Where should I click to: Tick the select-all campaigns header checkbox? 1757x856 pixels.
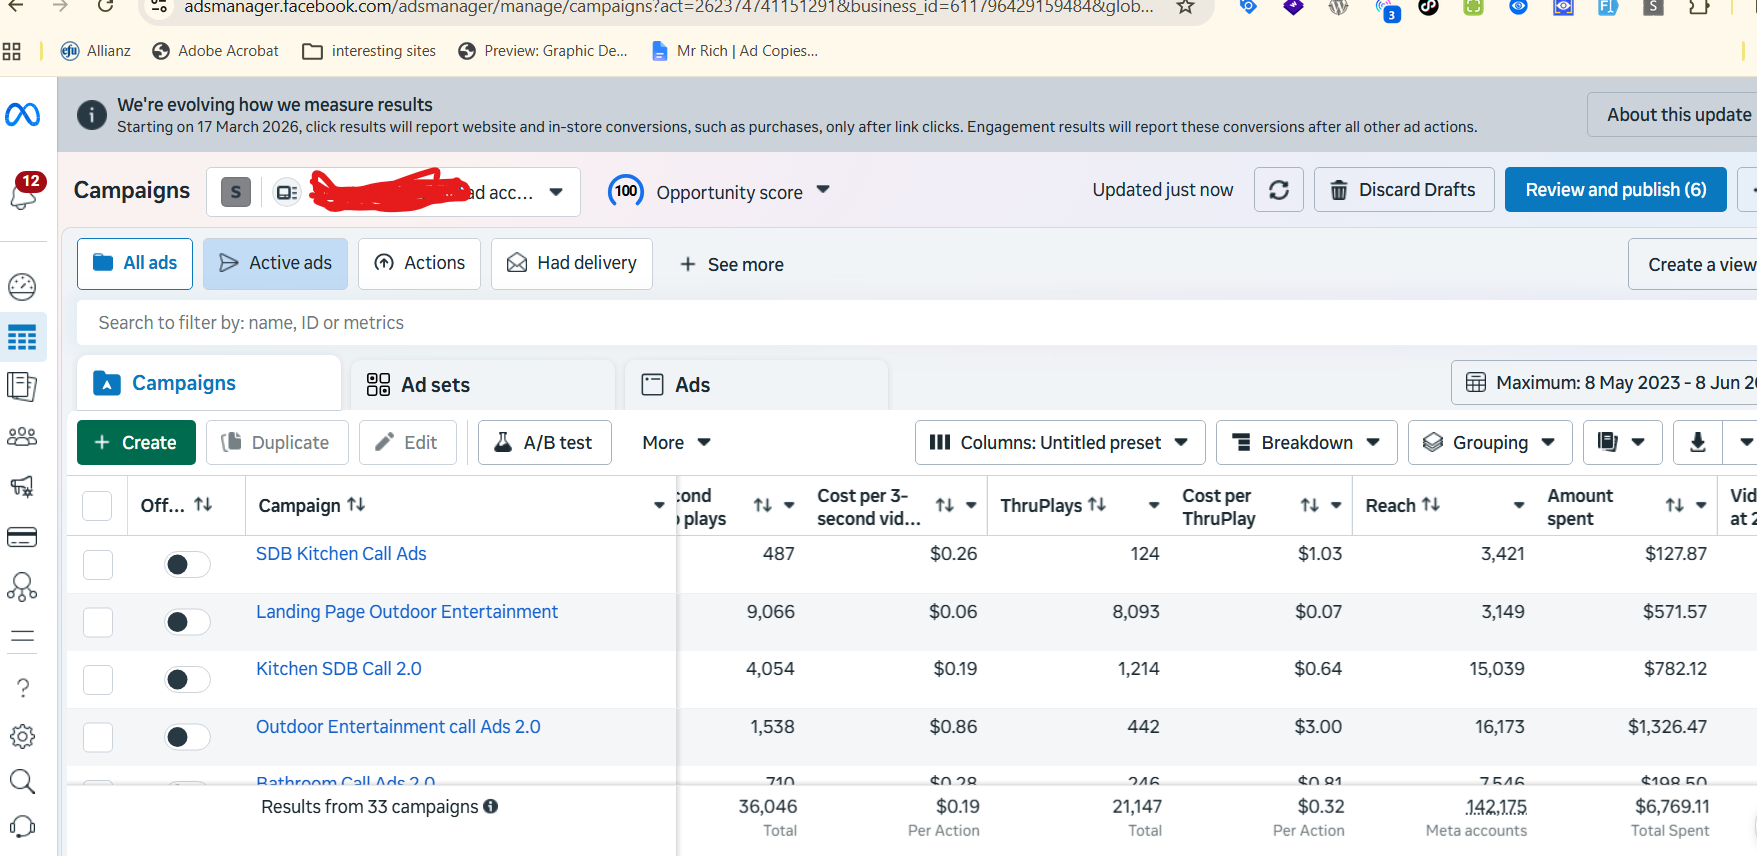tap(97, 506)
